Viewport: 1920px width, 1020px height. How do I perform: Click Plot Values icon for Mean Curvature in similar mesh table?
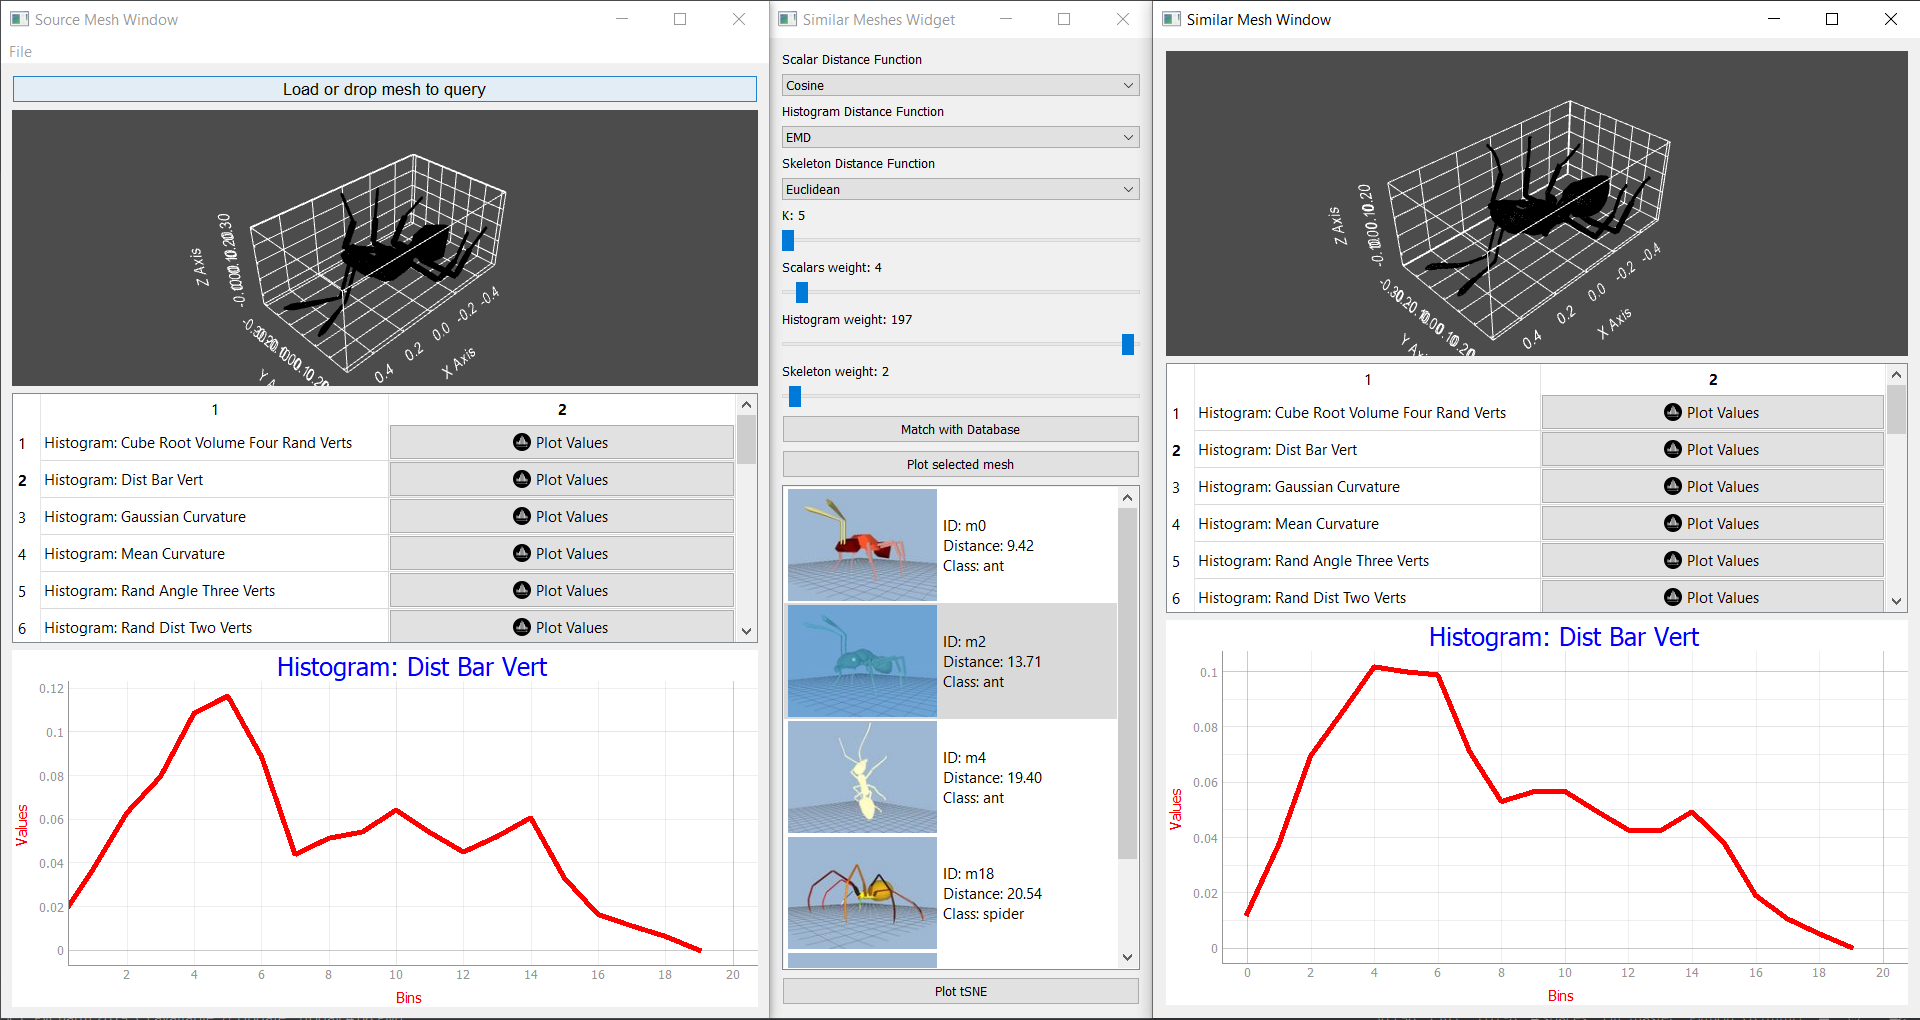coord(1672,523)
